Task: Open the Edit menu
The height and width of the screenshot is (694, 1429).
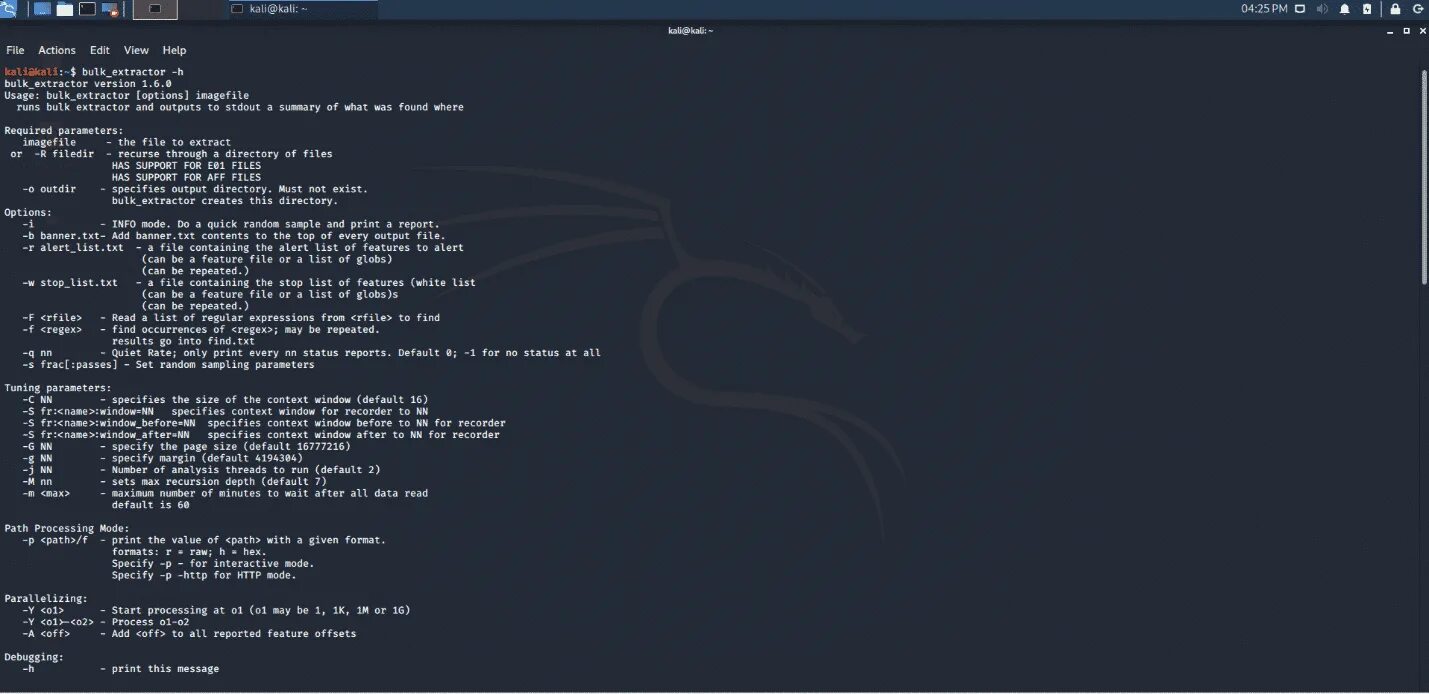Action: 100,50
